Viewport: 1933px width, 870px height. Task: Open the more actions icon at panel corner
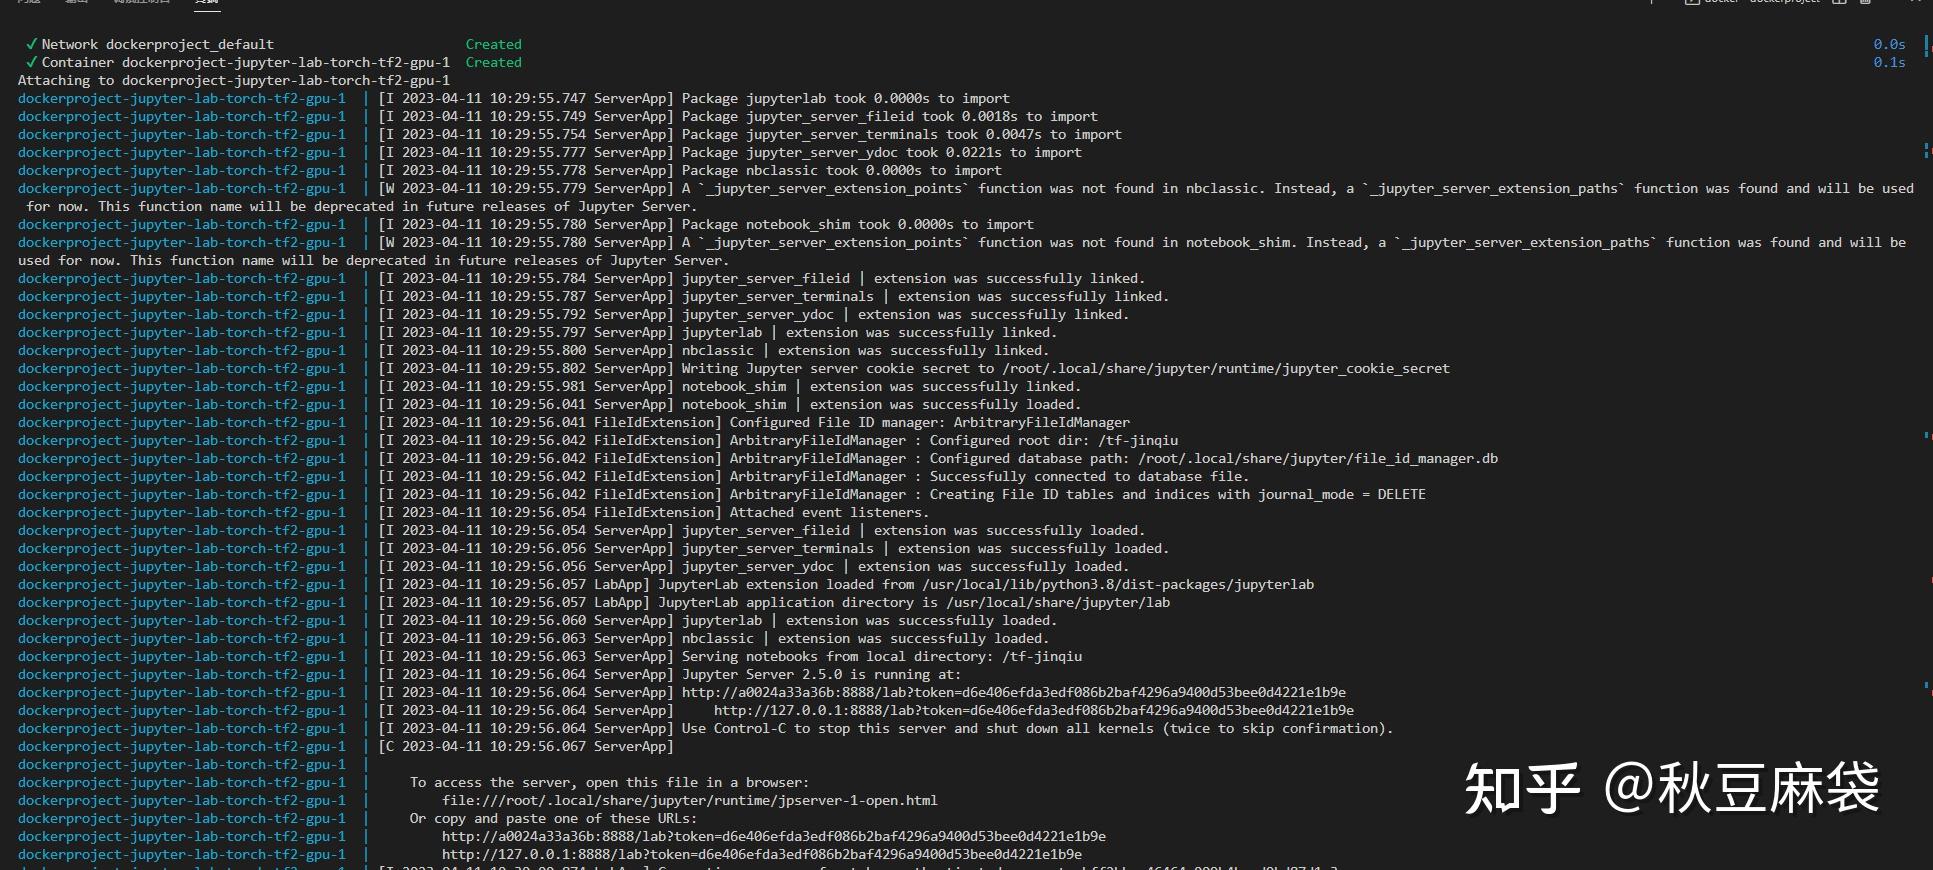(x=1916, y=2)
